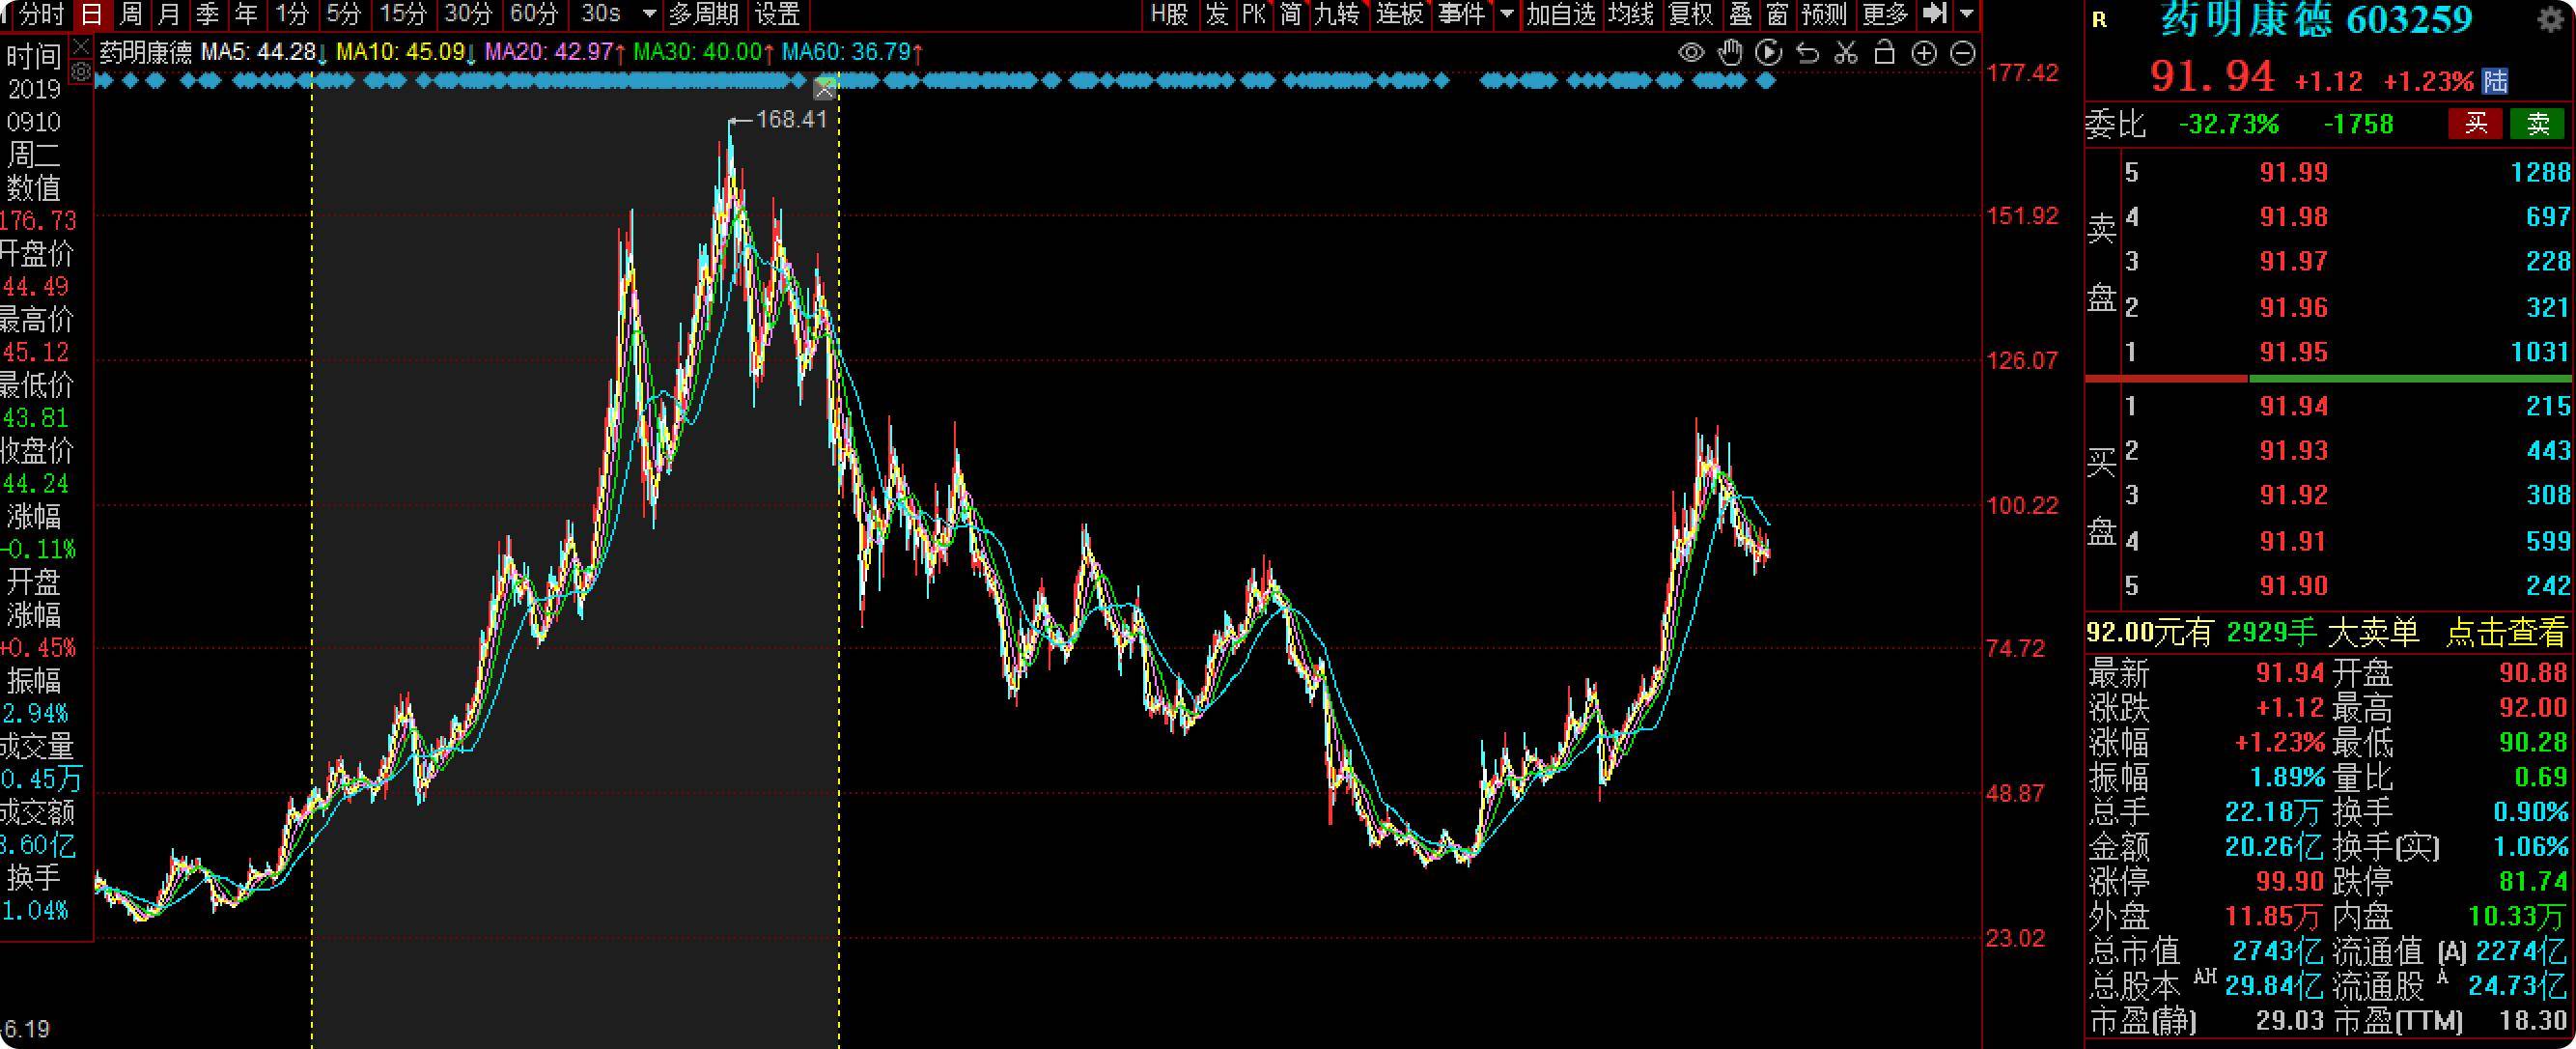Expand dropdown arrow at toolbar far right
Screen dimensions: 2576x1049
click(1967, 14)
